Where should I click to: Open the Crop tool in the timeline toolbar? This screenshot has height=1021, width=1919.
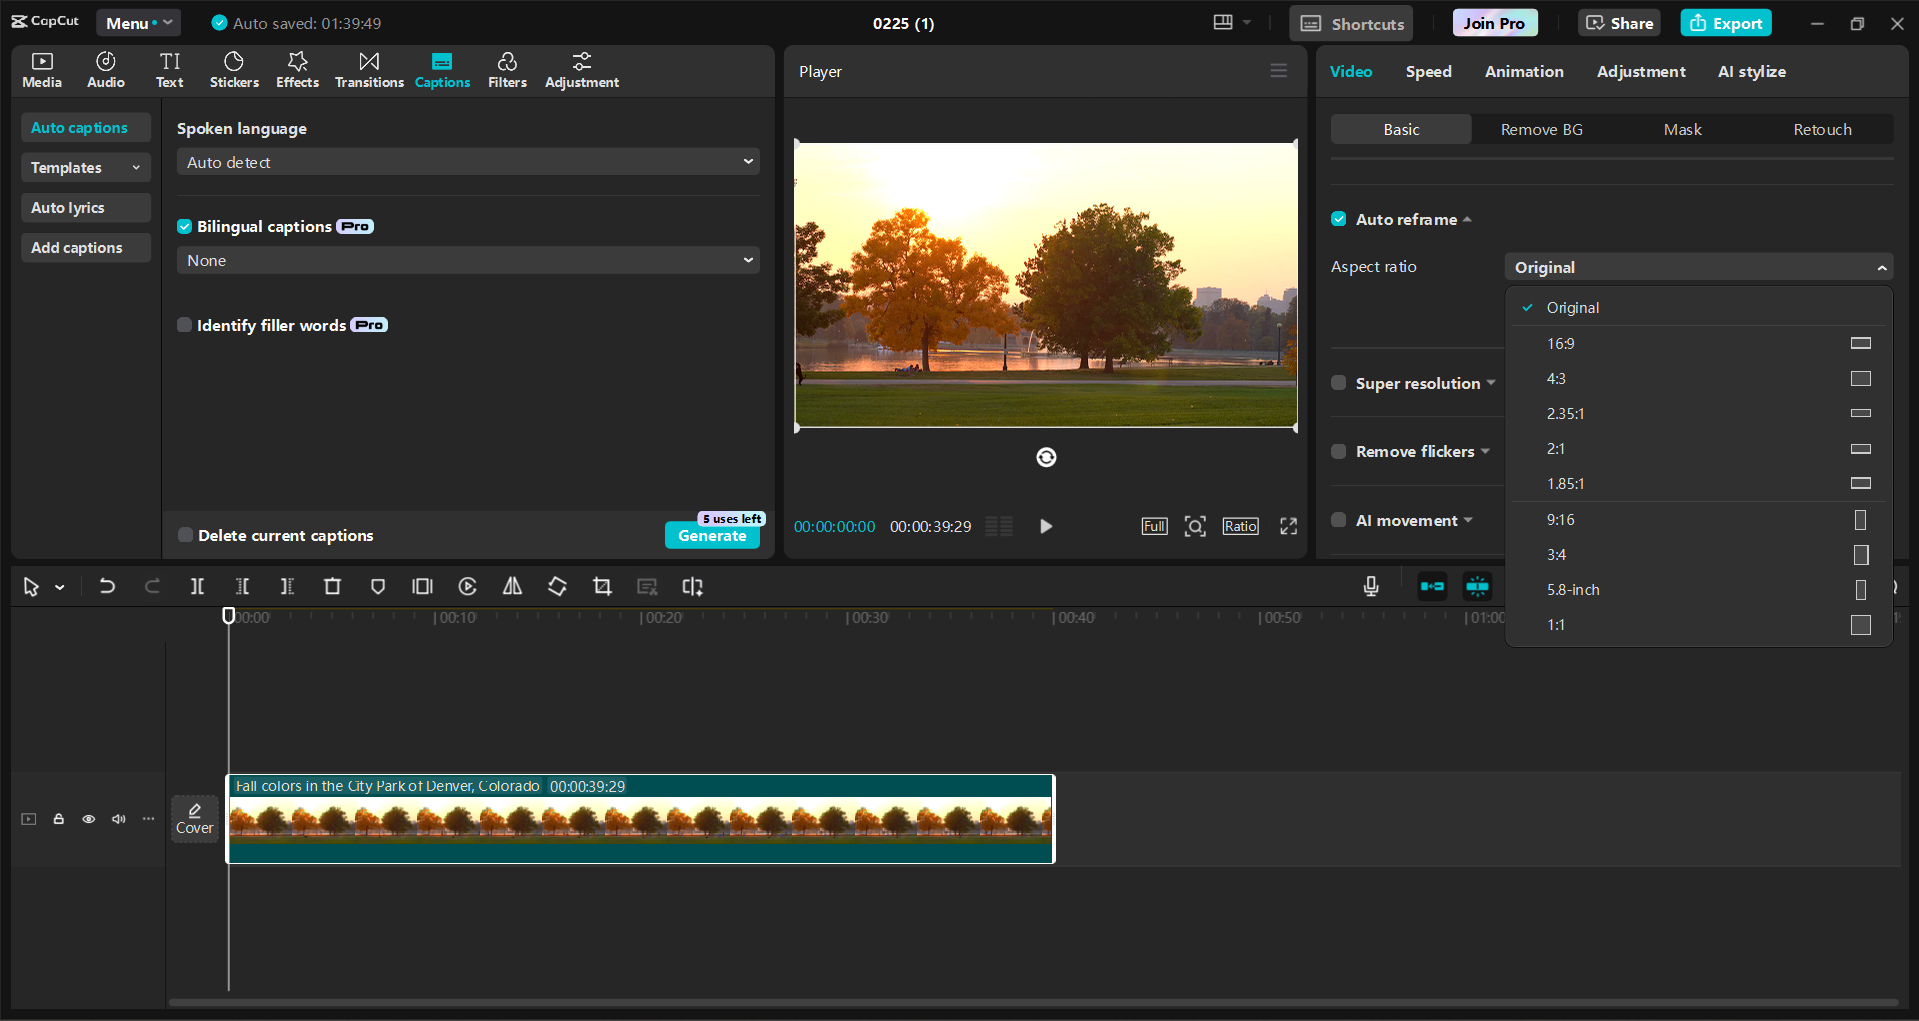(x=602, y=587)
